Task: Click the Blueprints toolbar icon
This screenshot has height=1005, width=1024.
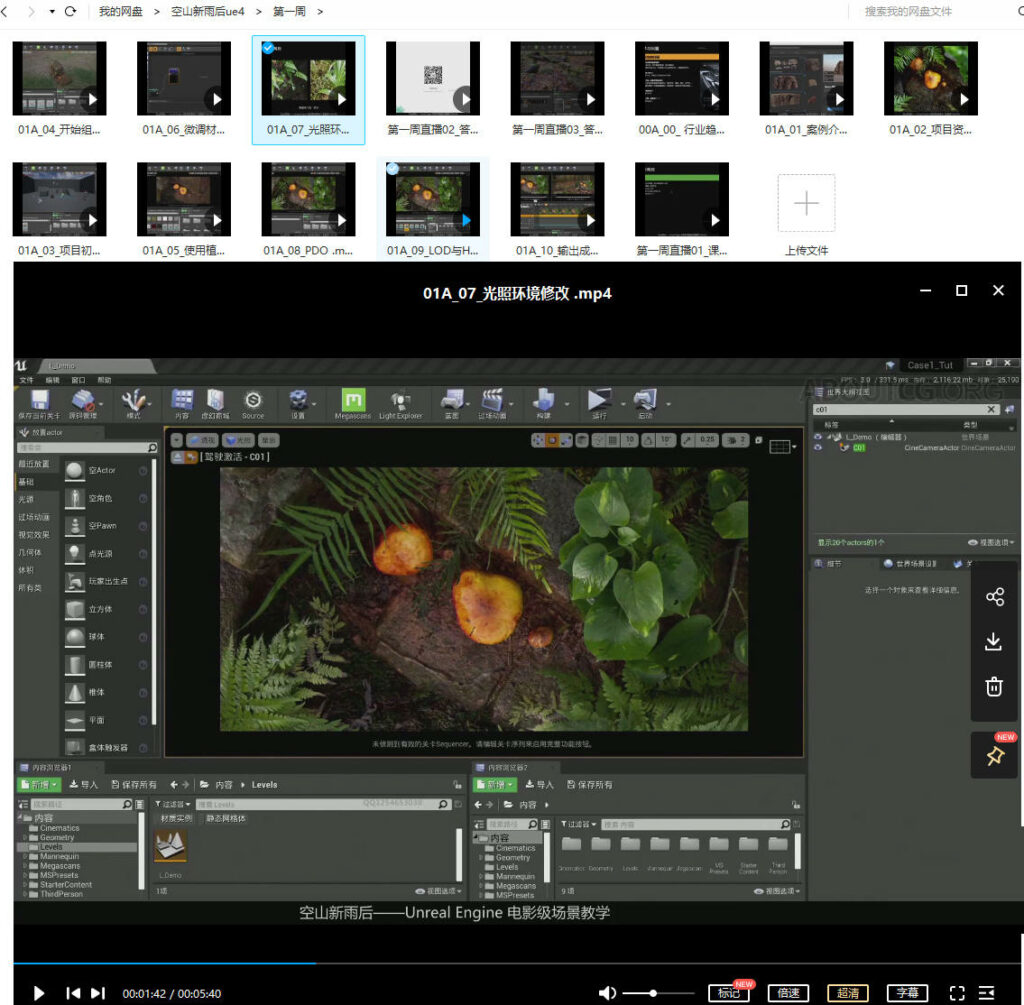Action: pyautogui.click(x=452, y=404)
